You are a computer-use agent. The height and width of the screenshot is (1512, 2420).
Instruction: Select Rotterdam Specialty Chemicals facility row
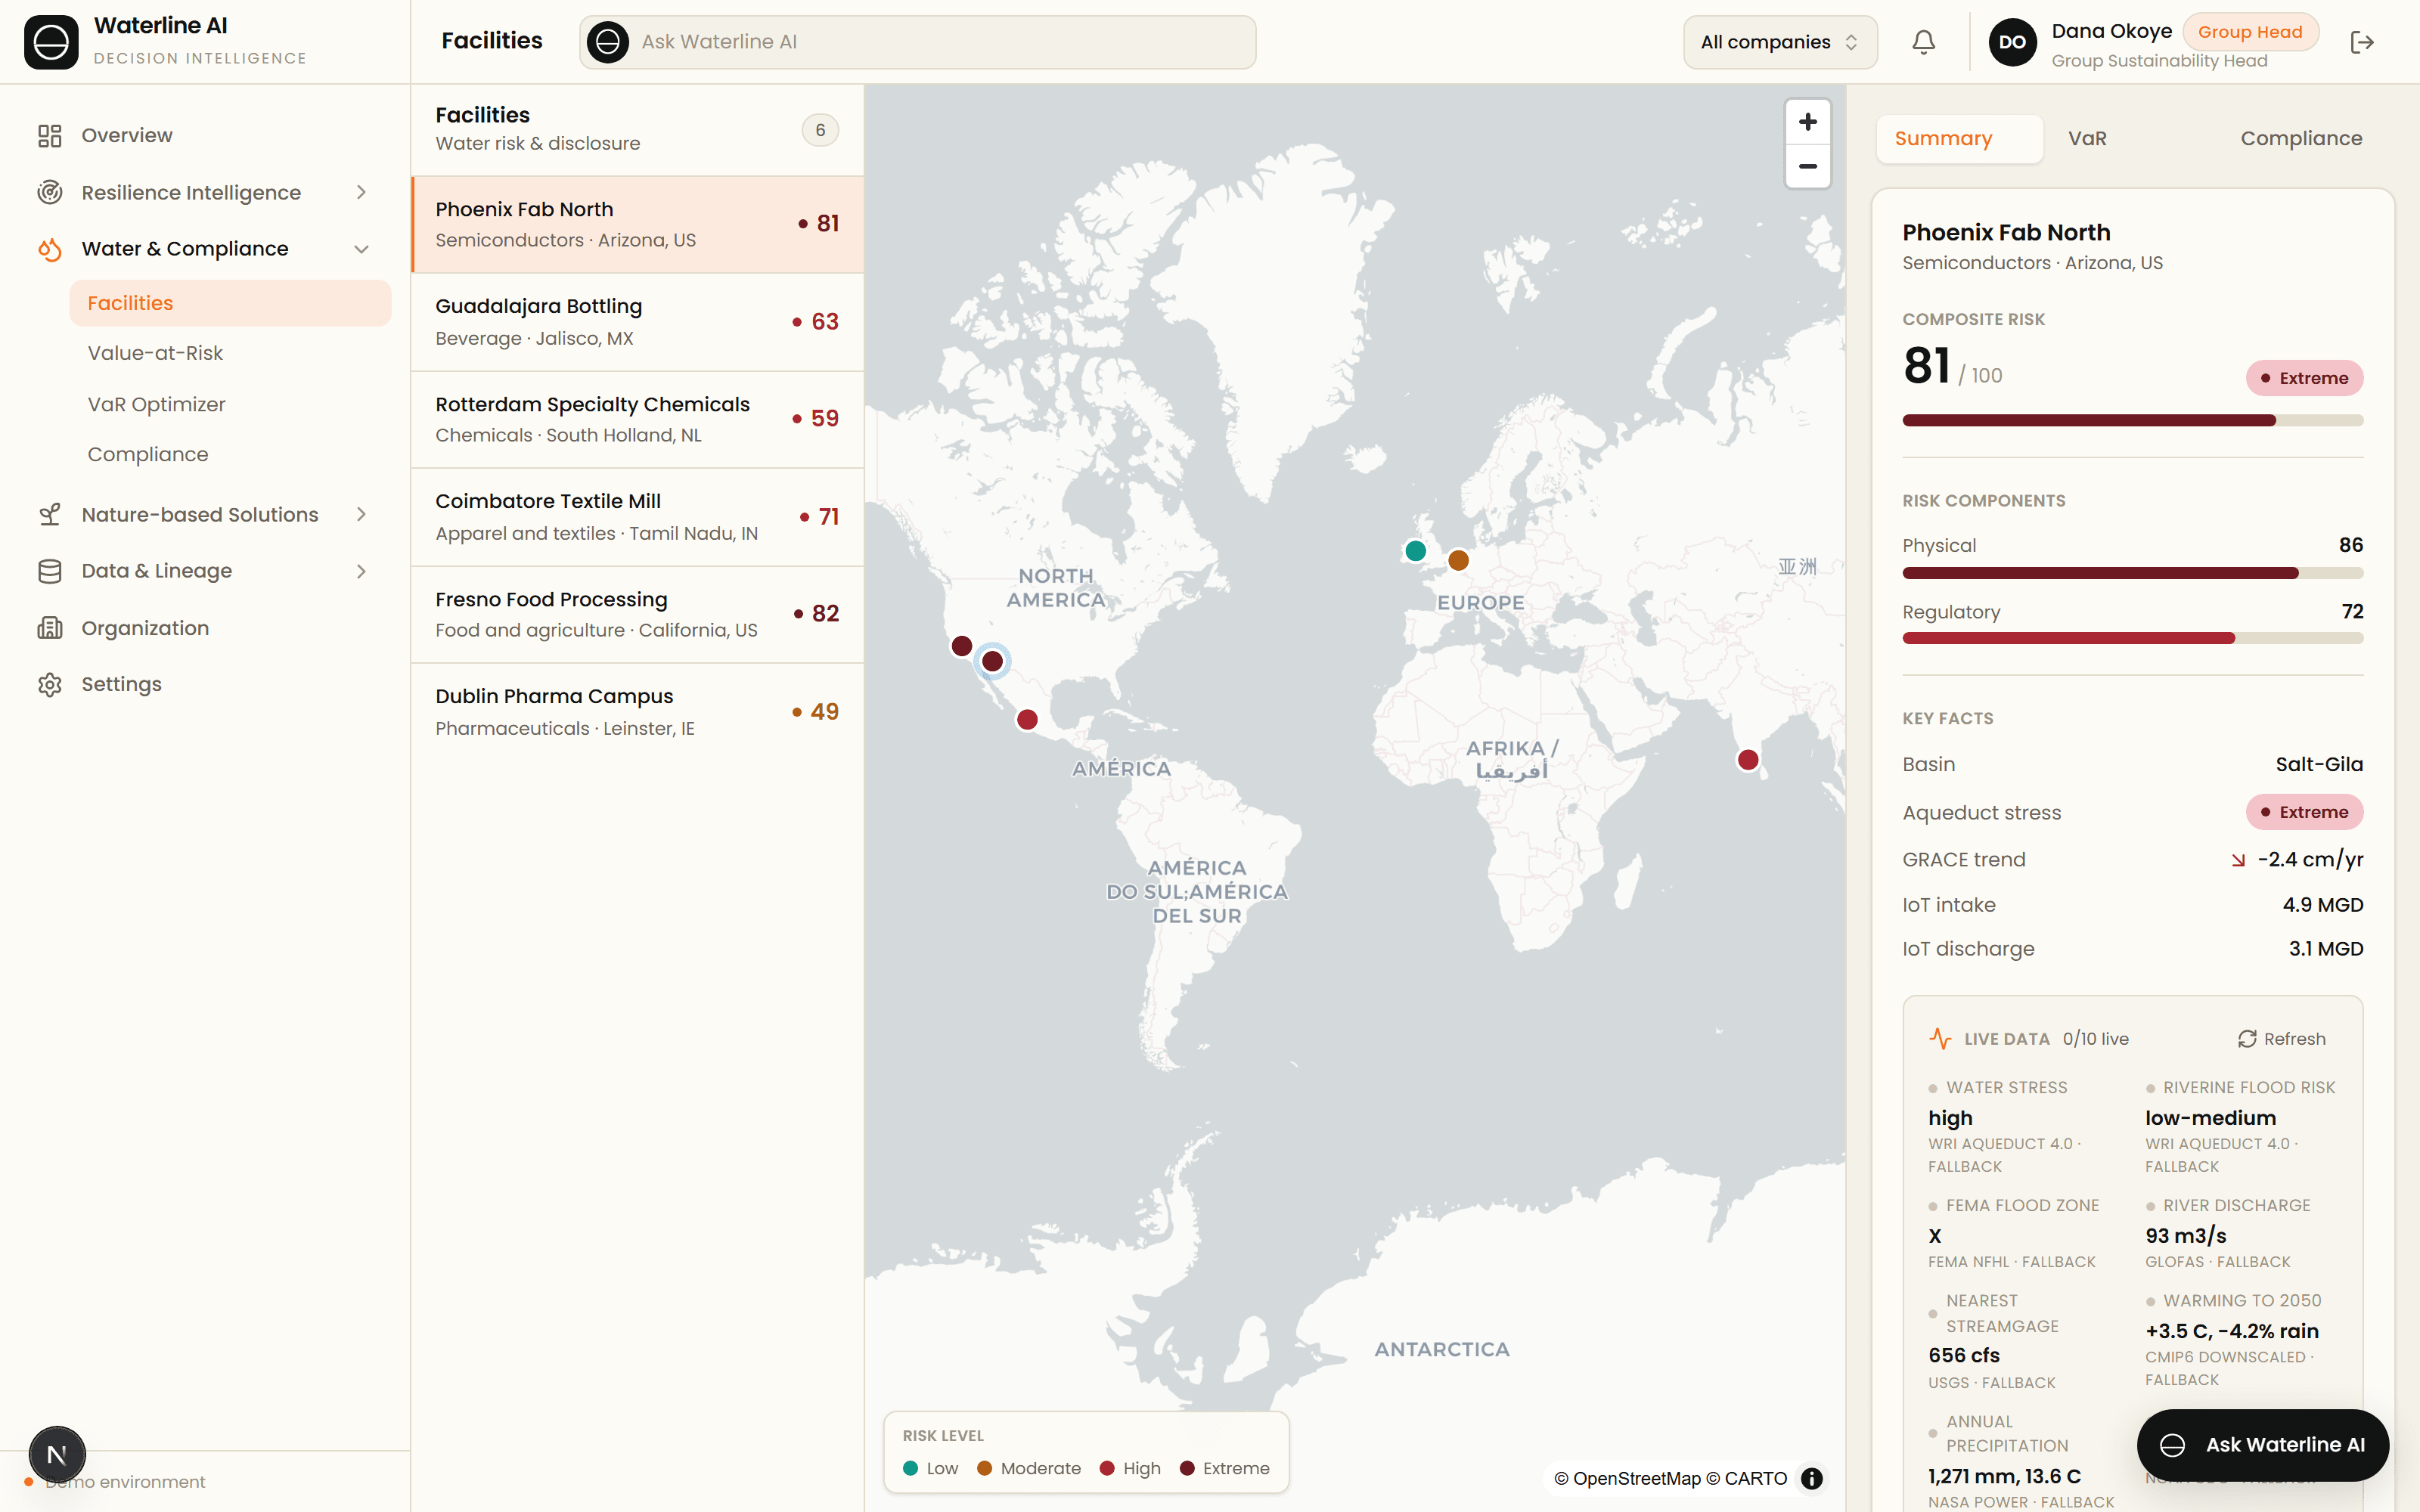click(638, 419)
